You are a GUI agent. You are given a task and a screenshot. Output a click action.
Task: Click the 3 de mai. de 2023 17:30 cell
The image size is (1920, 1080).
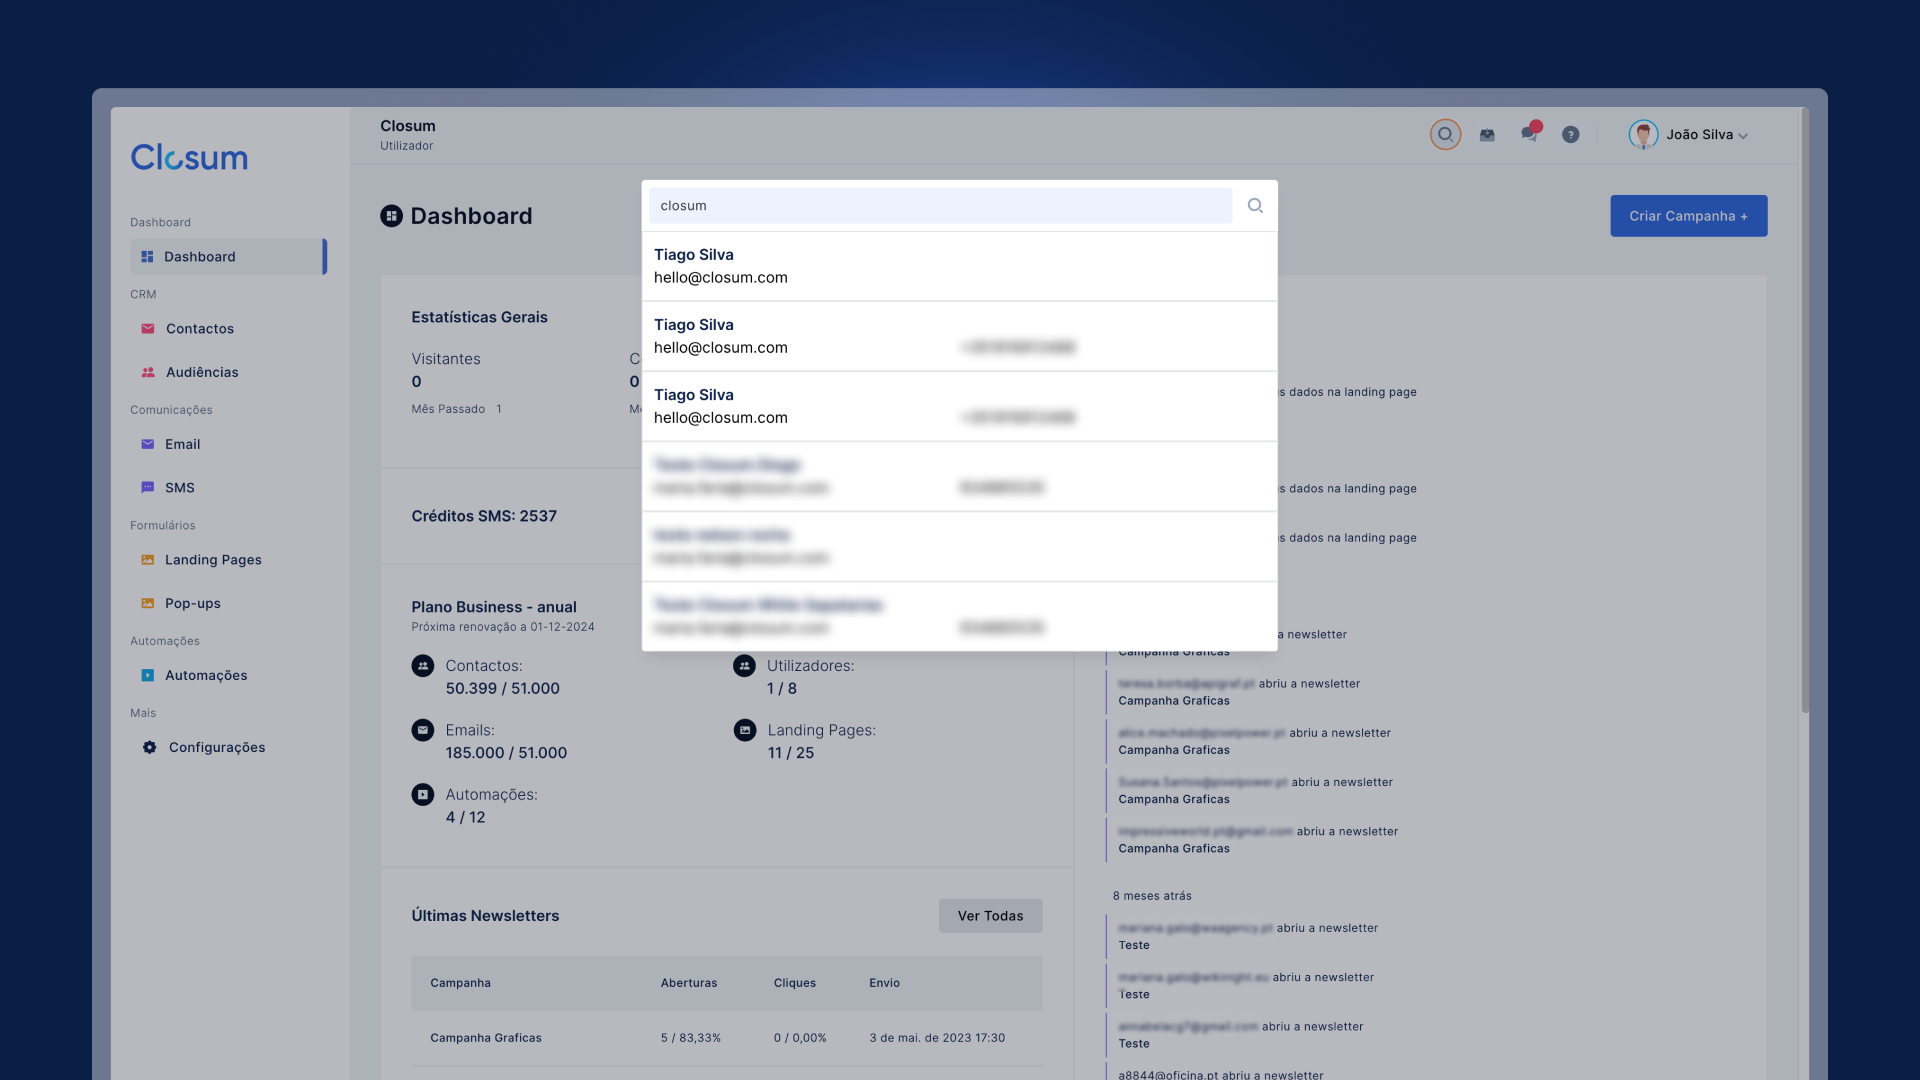tap(937, 1038)
